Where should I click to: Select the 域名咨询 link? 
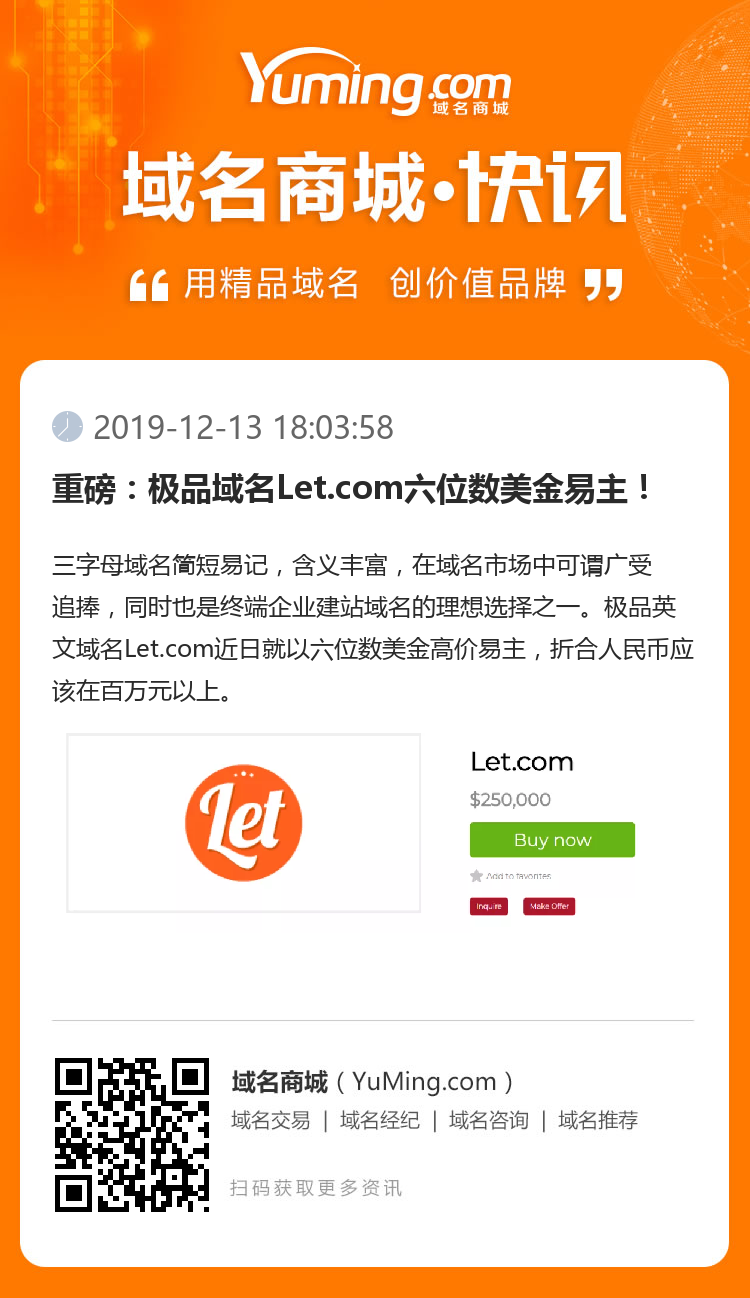489,1120
